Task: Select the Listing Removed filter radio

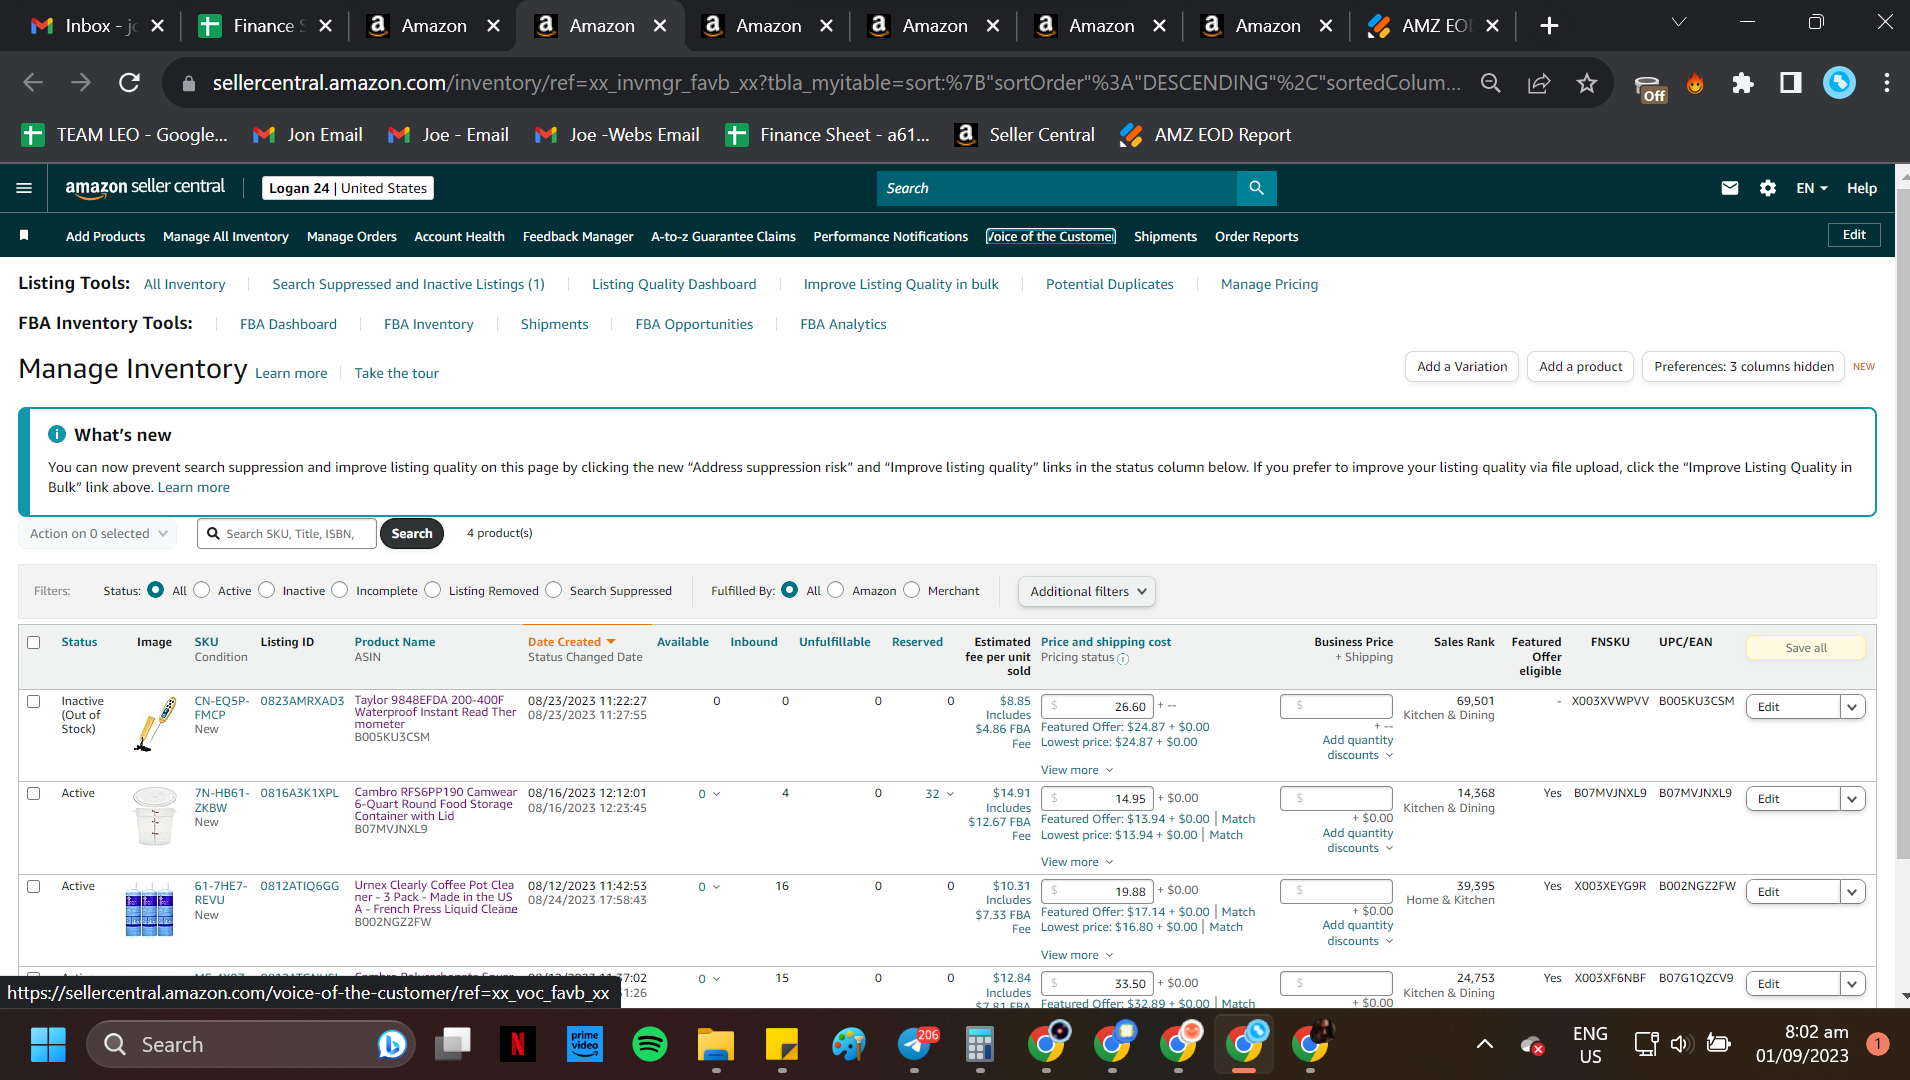Action: tap(433, 590)
